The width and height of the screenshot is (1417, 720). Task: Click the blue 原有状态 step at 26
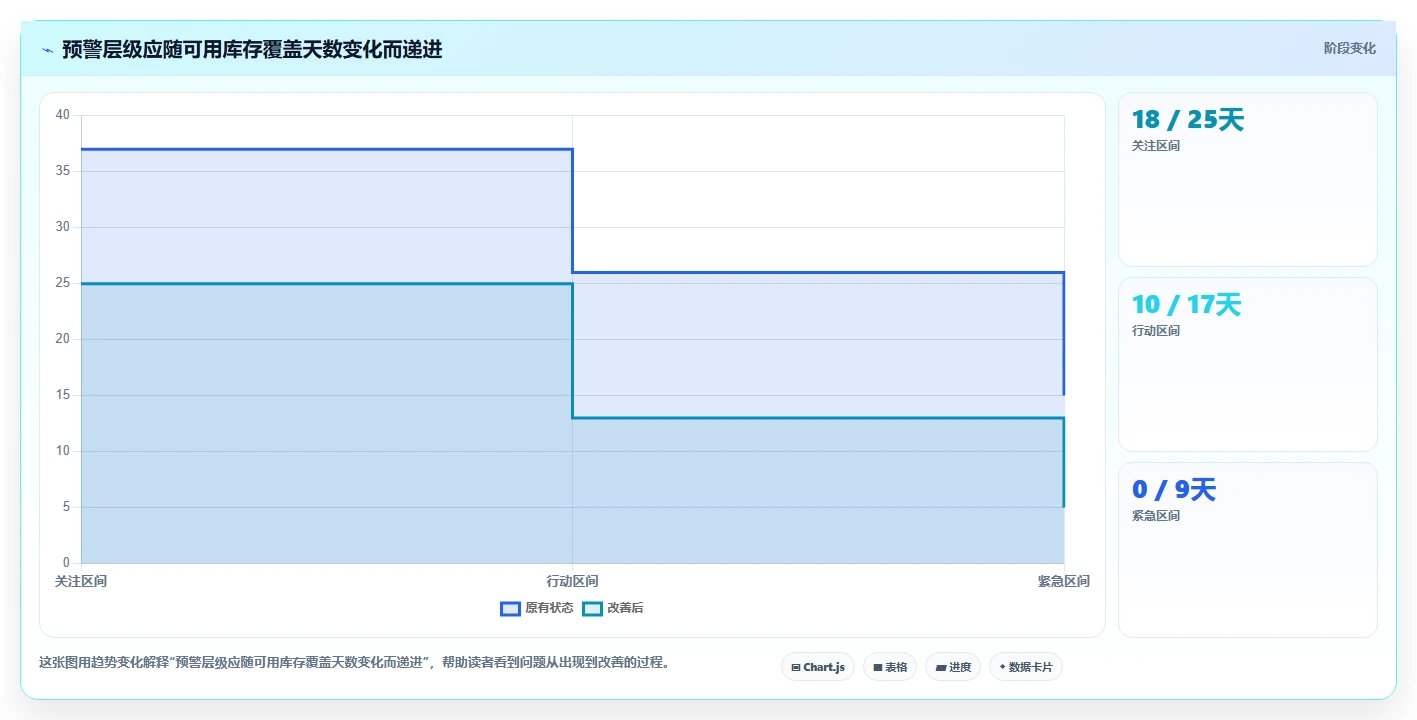point(818,272)
